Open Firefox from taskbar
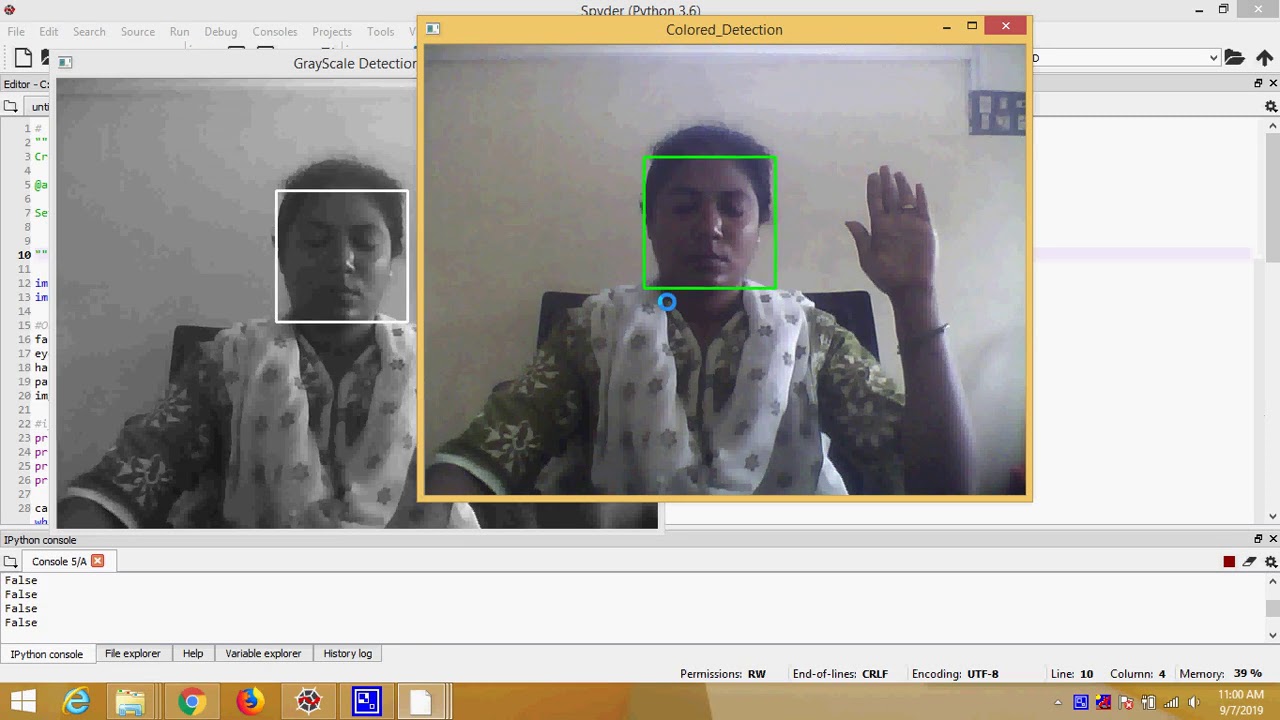1280x720 pixels. (x=249, y=702)
